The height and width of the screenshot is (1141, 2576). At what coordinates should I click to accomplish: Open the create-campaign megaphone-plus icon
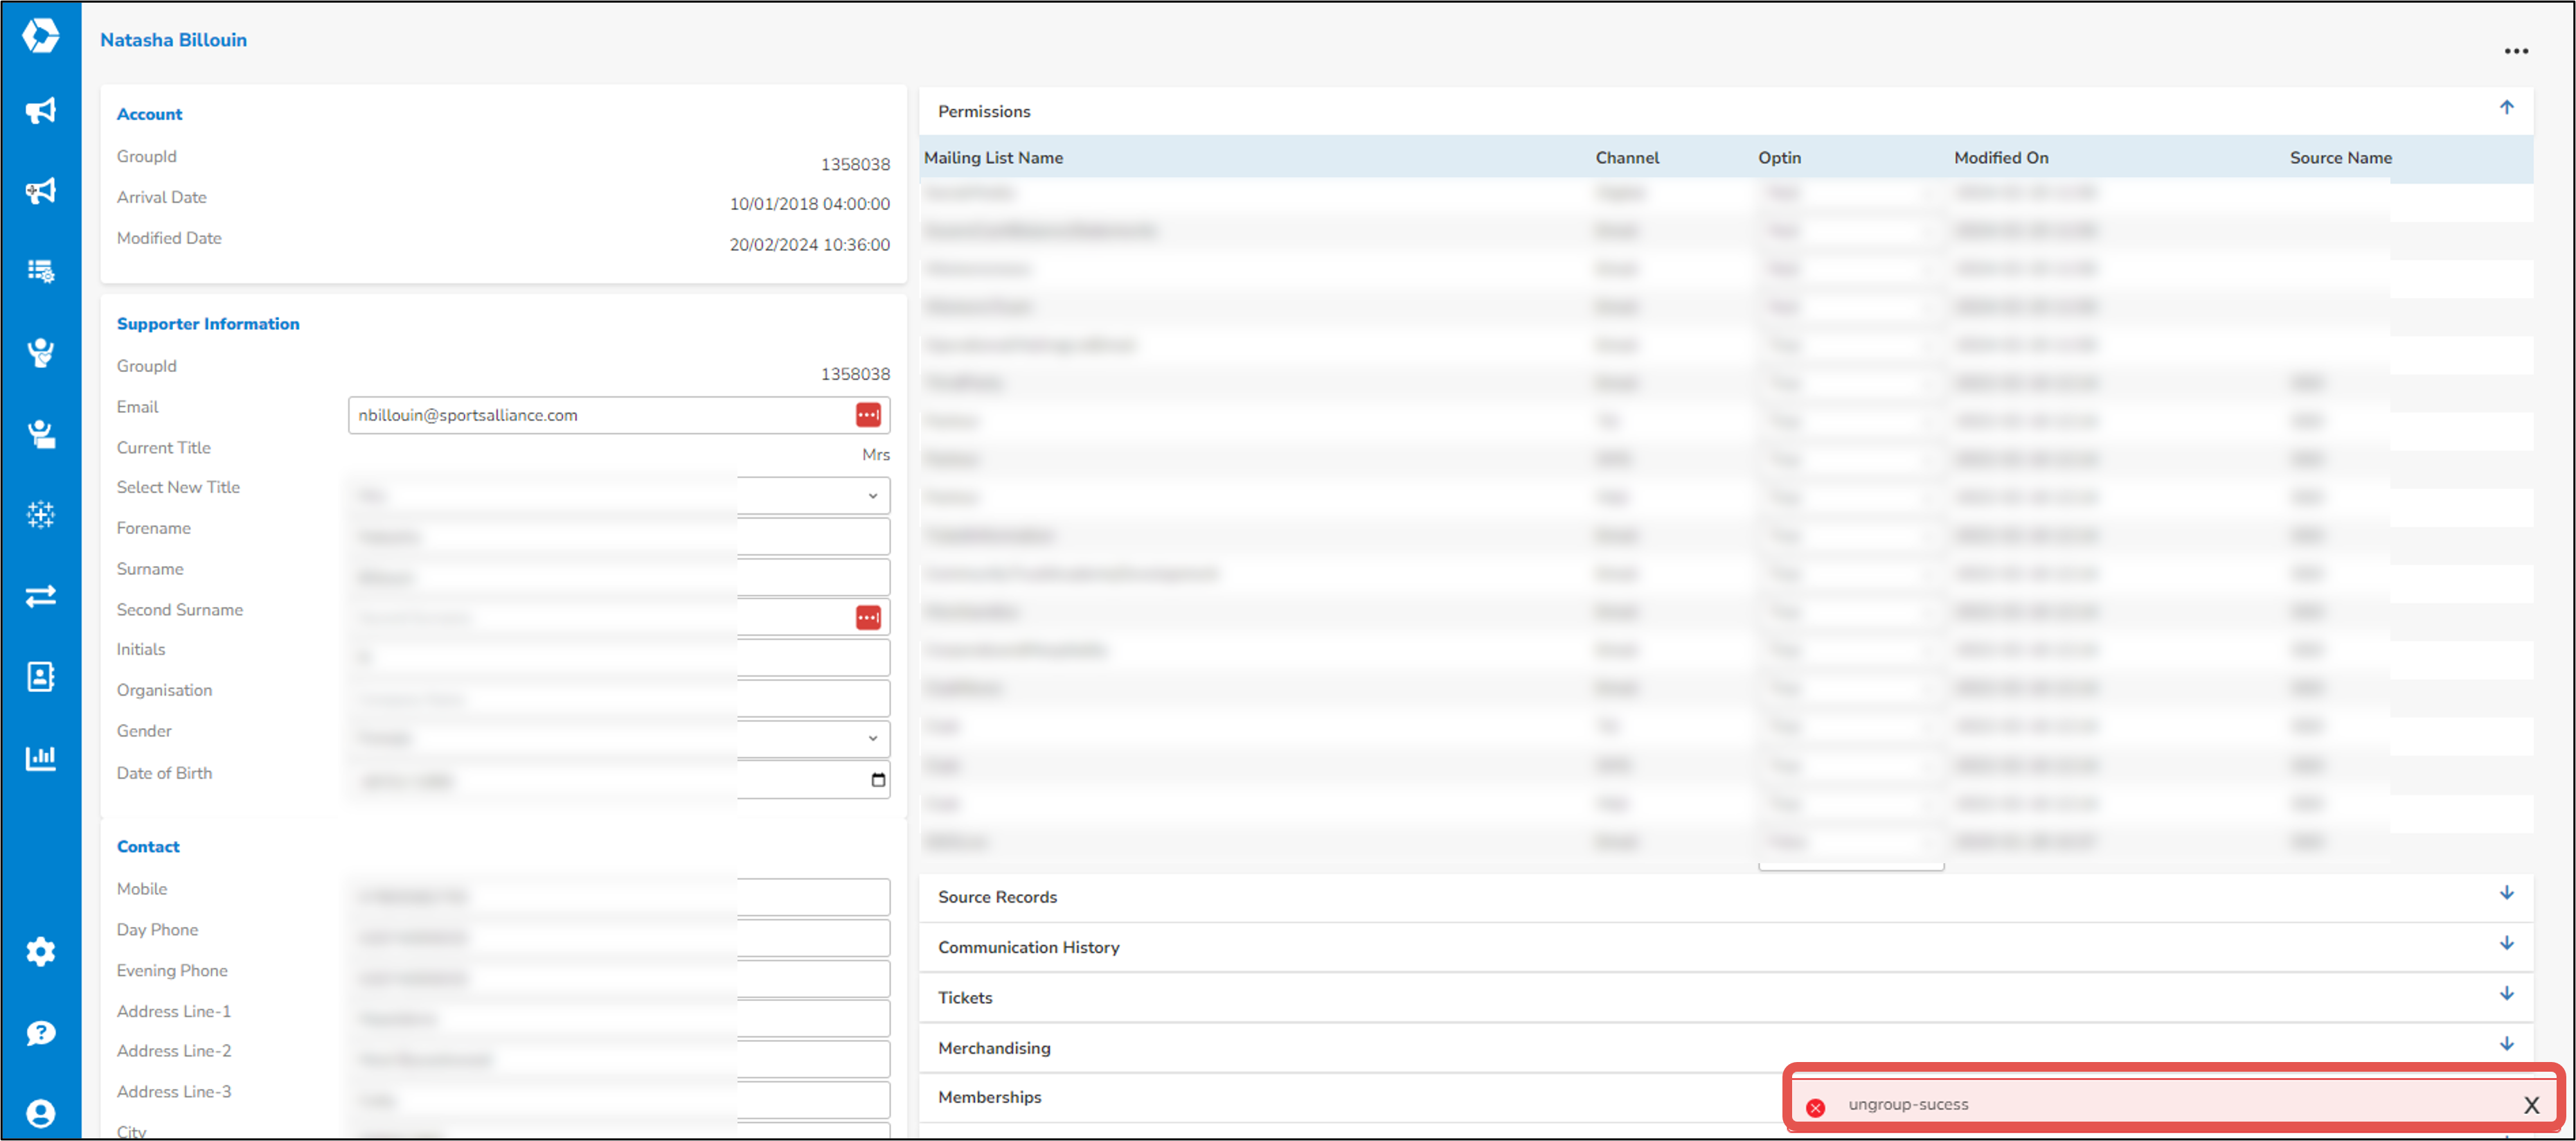pyautogui.click(x=40, y=190)
